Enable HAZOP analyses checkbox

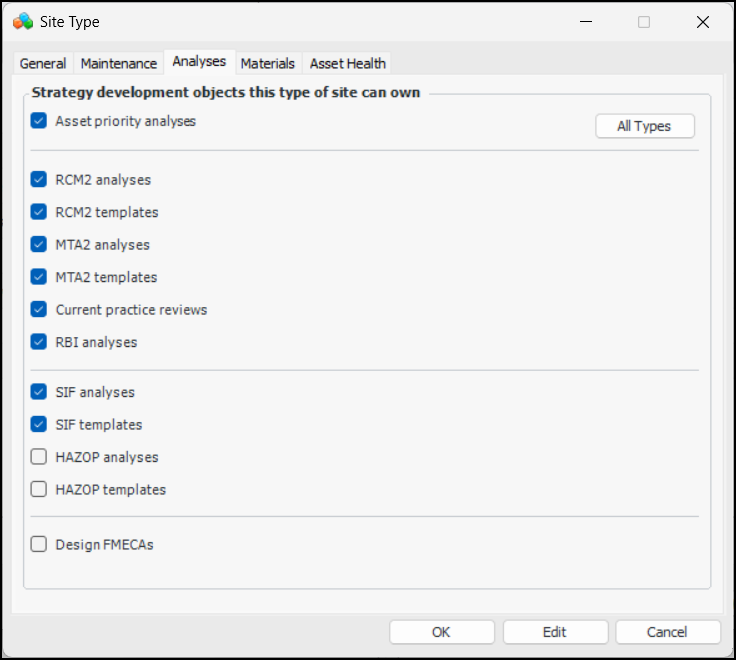(x=39, y=457)
